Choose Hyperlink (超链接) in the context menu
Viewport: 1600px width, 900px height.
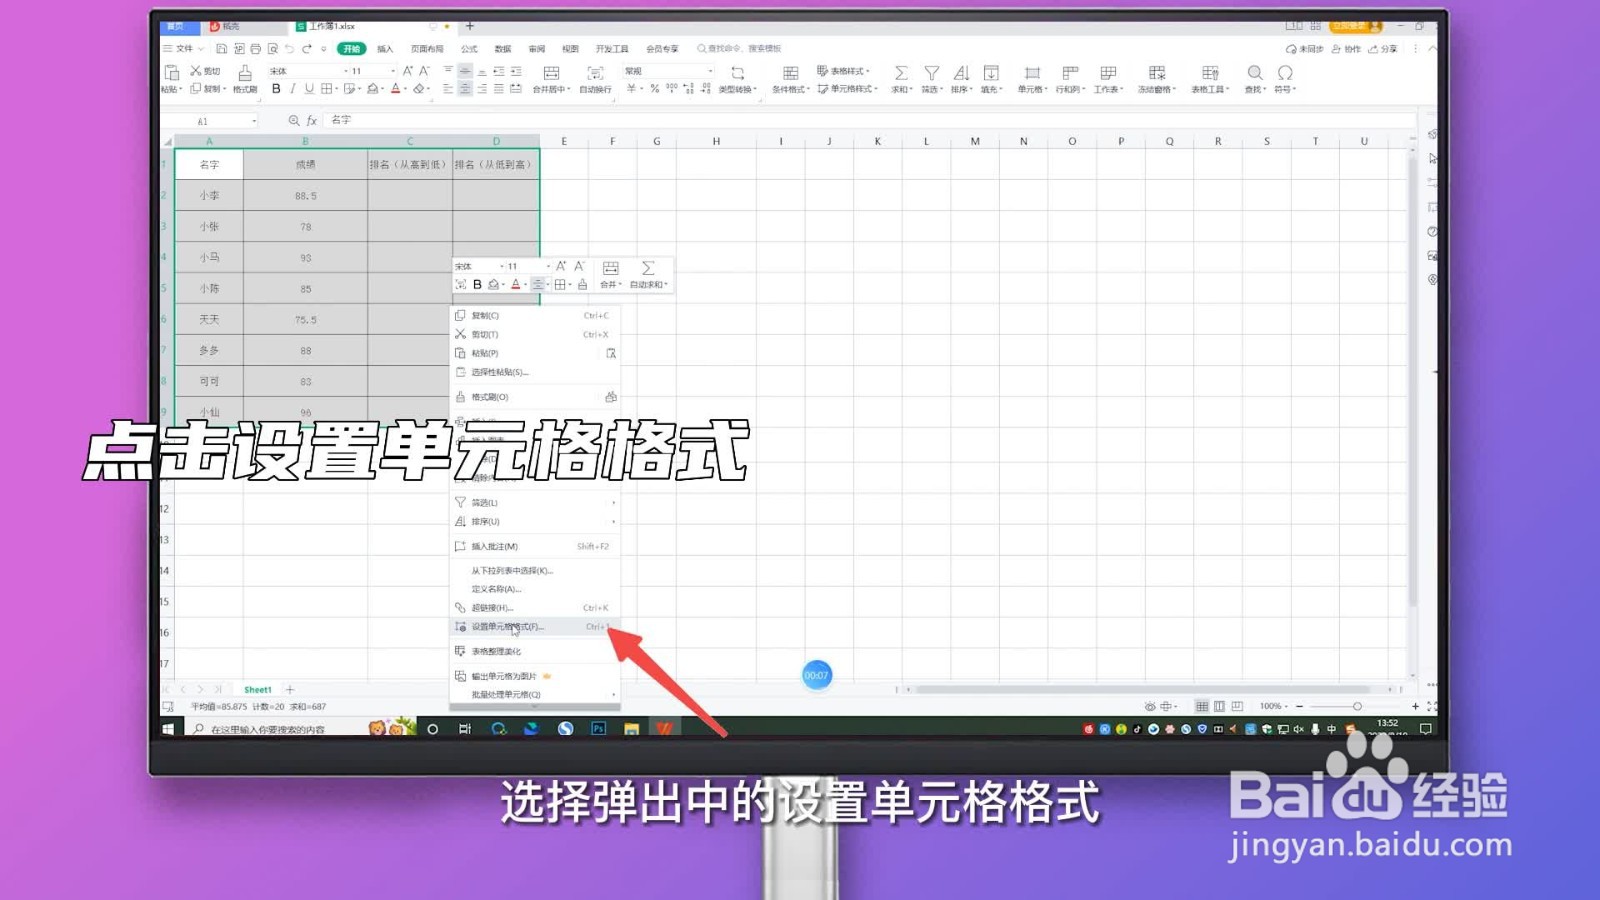(x=535, y=607)
